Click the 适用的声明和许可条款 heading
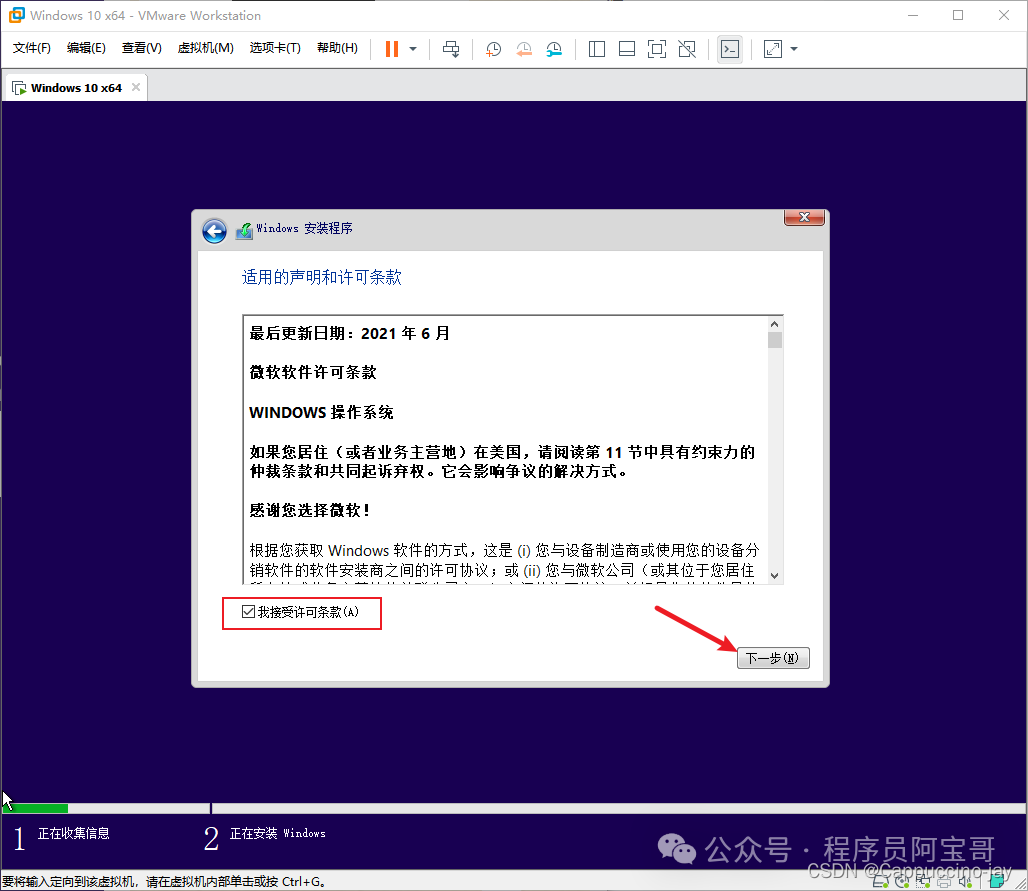This screenshot has height=891, width=1028. (321, 277)
